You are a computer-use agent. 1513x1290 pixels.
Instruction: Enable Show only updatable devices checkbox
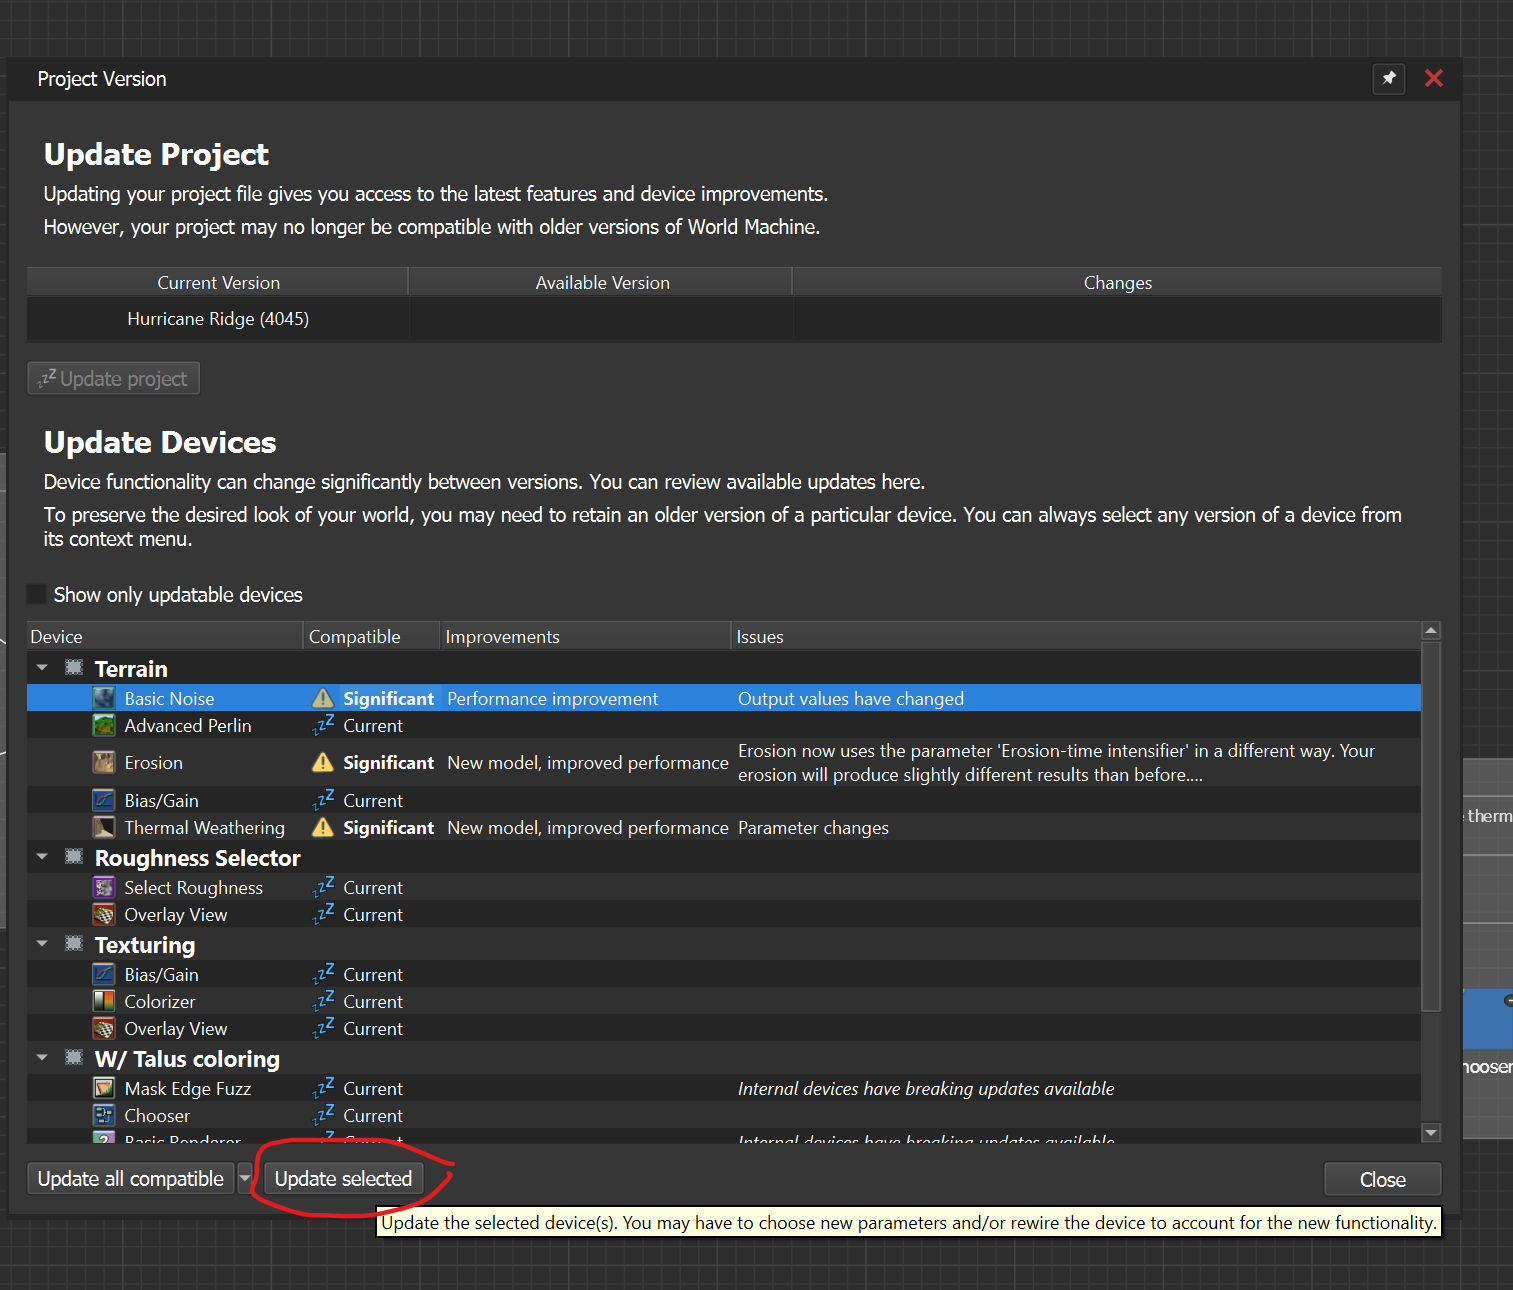click(x=37, y=594)
